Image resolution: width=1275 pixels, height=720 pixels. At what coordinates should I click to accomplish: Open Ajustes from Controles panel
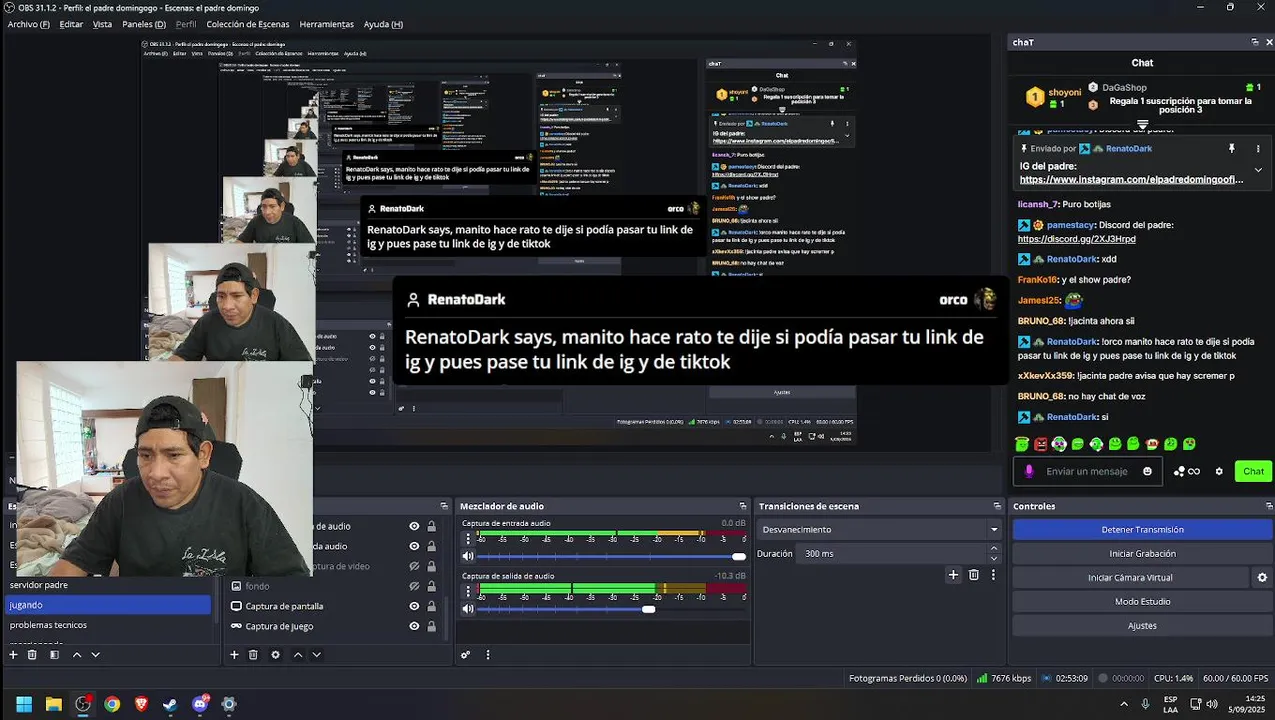pyautogui.click(x=1142, y=626)
